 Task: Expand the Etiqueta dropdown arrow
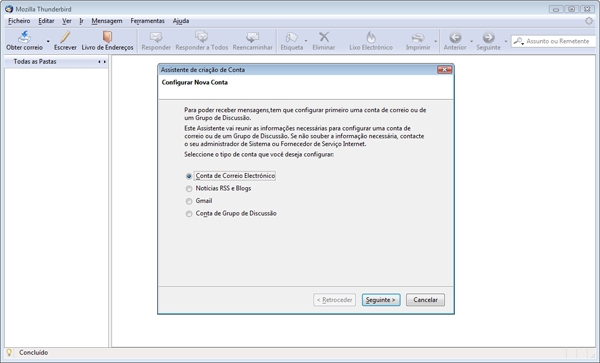(x=306, y=41)
